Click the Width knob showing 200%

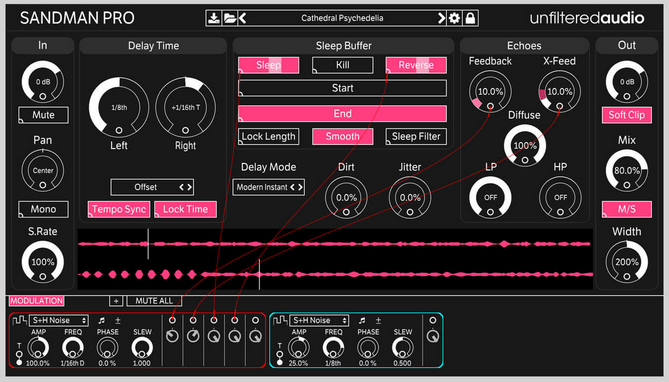[627, 262]
